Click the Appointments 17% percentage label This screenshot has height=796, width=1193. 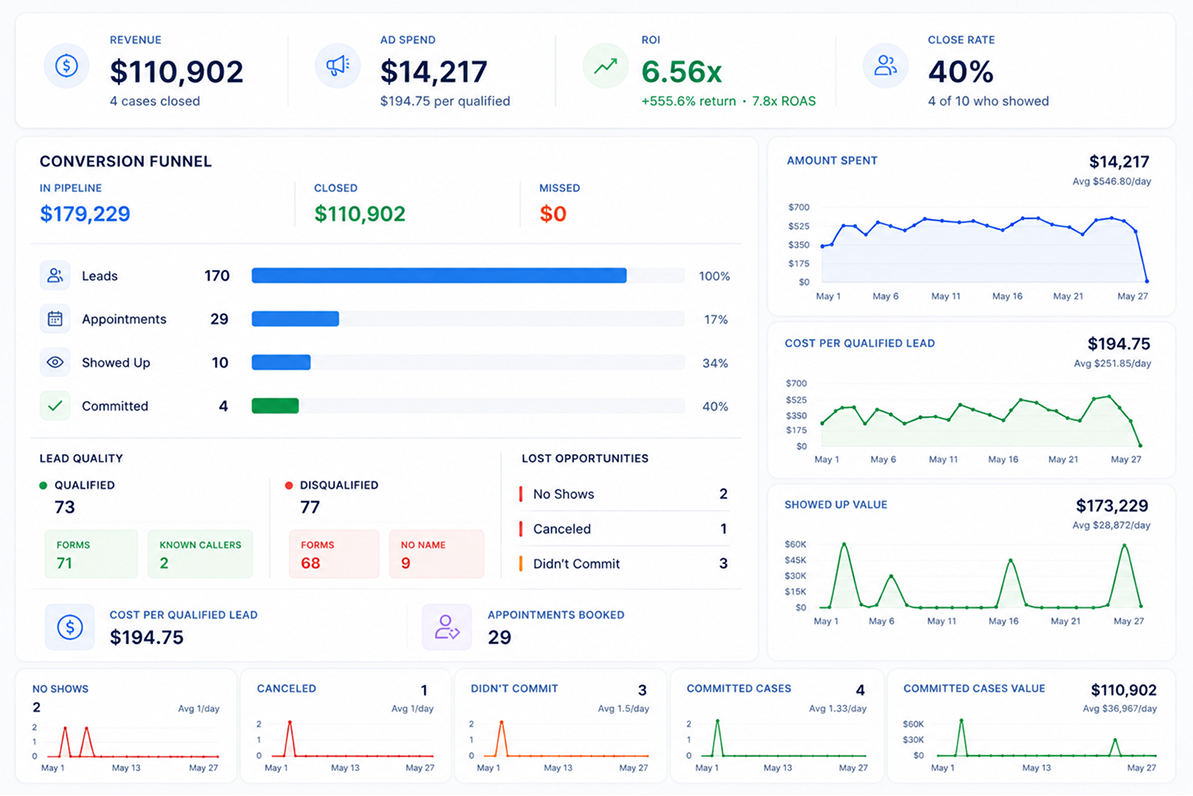click(x=716, y=320)
